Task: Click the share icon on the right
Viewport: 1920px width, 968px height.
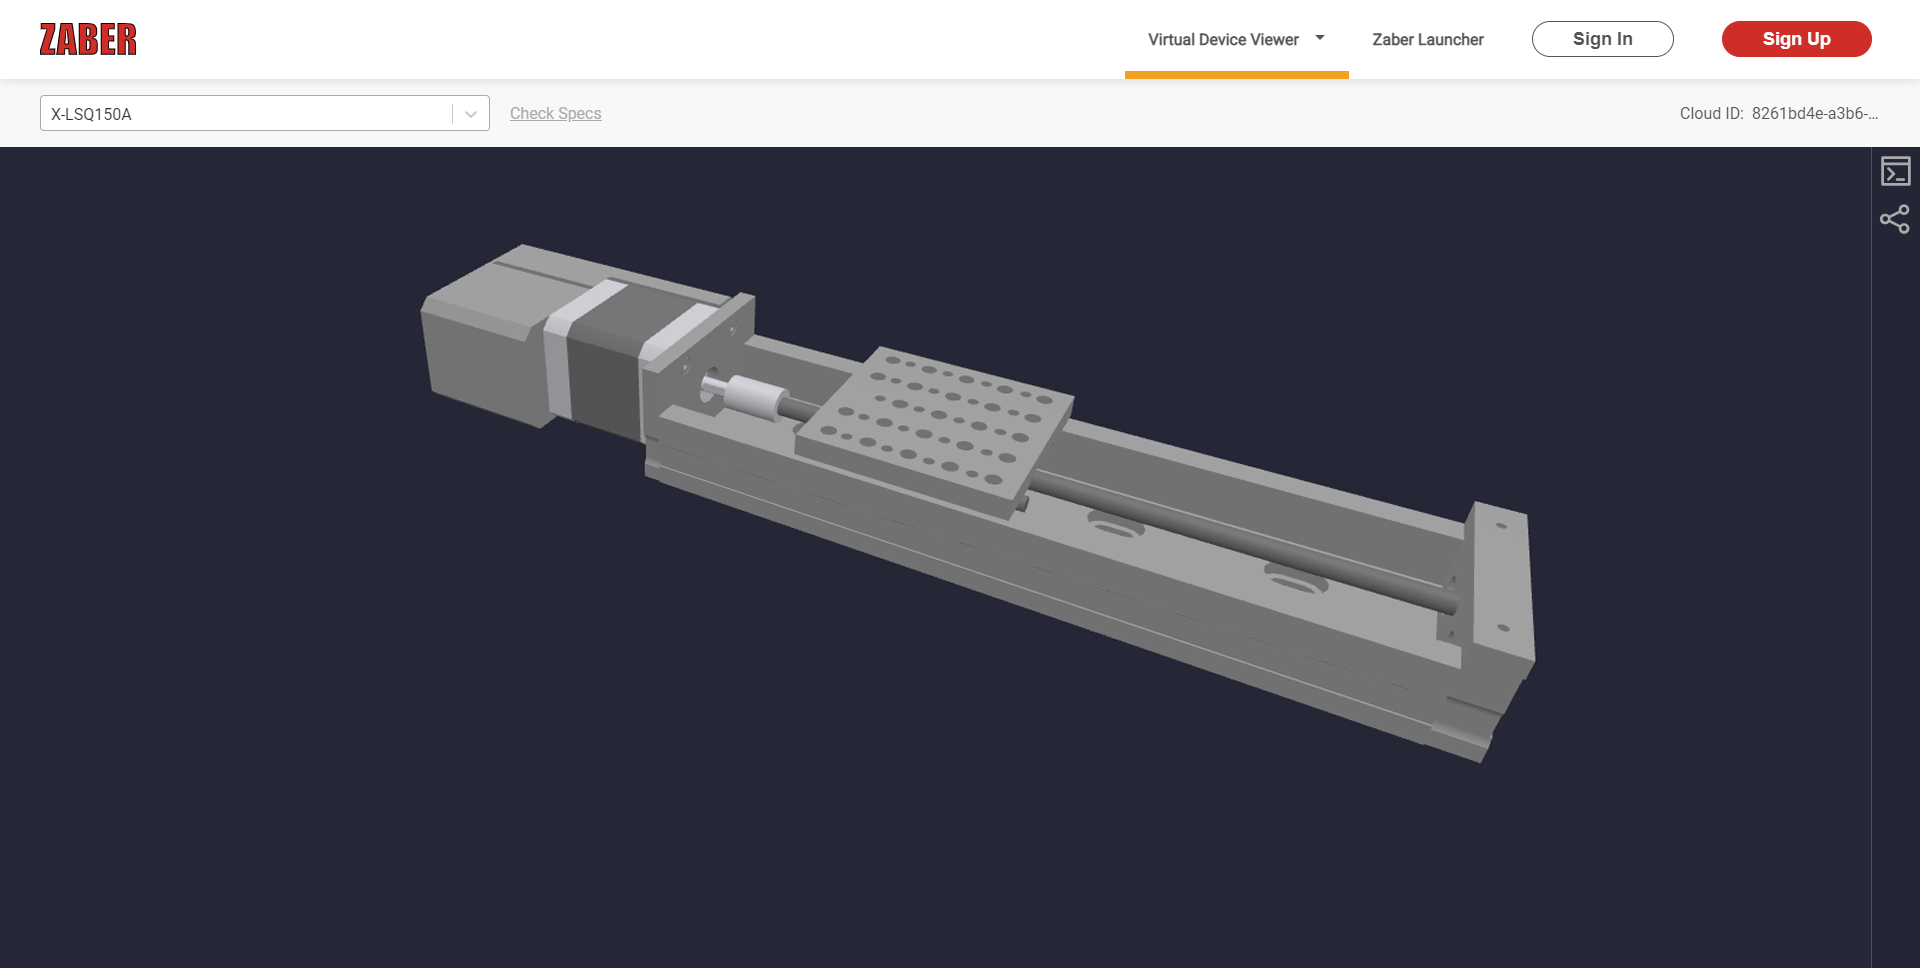Action: 1896,219
